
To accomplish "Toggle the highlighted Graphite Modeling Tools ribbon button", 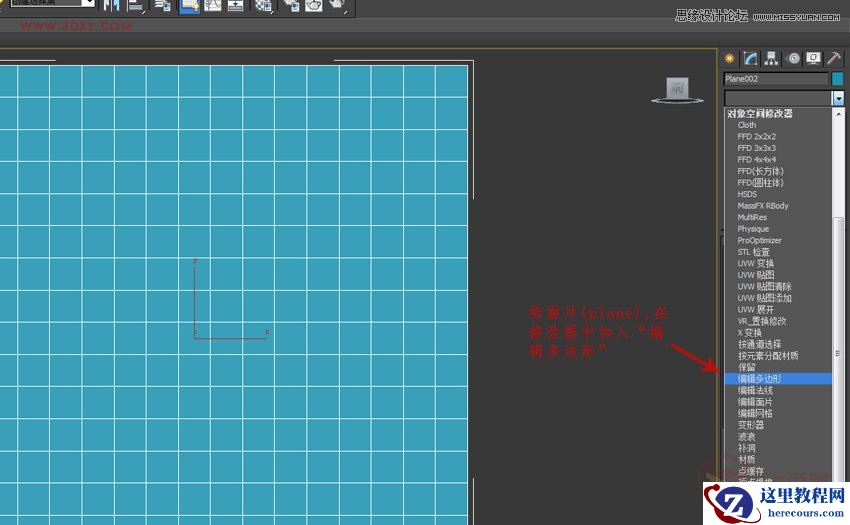I will pos(189,5).
